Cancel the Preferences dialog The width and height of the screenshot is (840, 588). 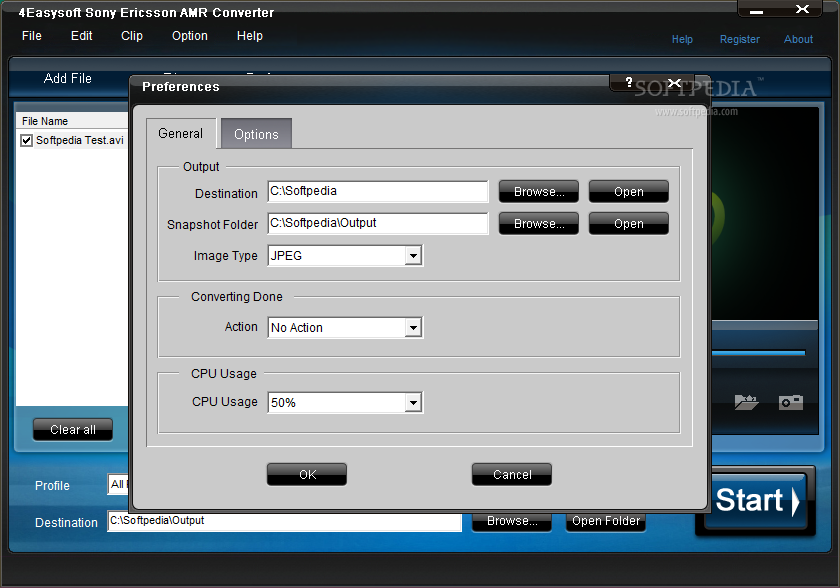coord(512,474)
